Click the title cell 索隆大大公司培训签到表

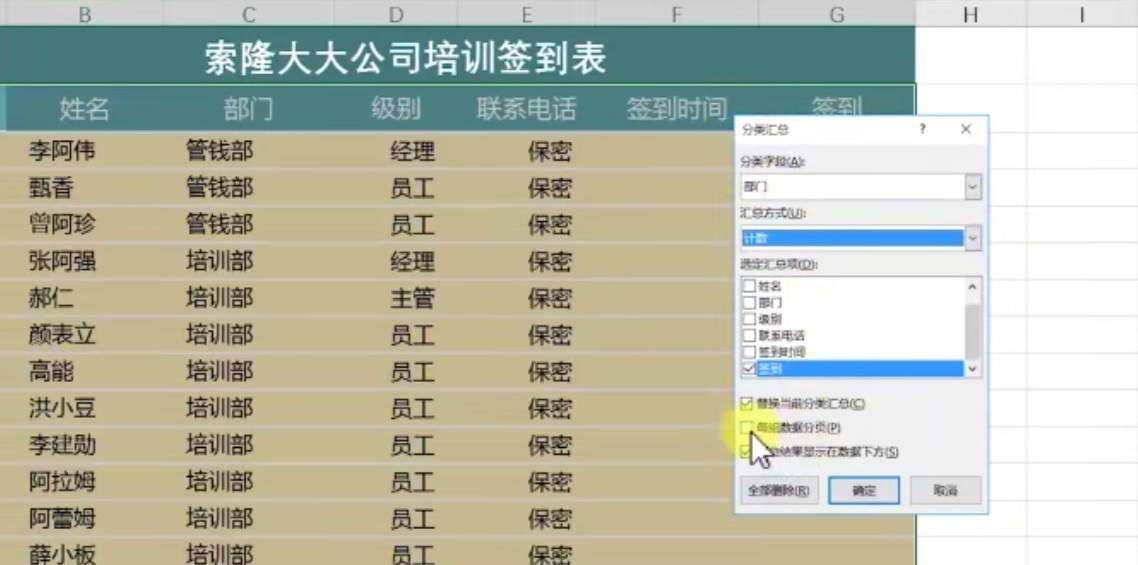405,58
